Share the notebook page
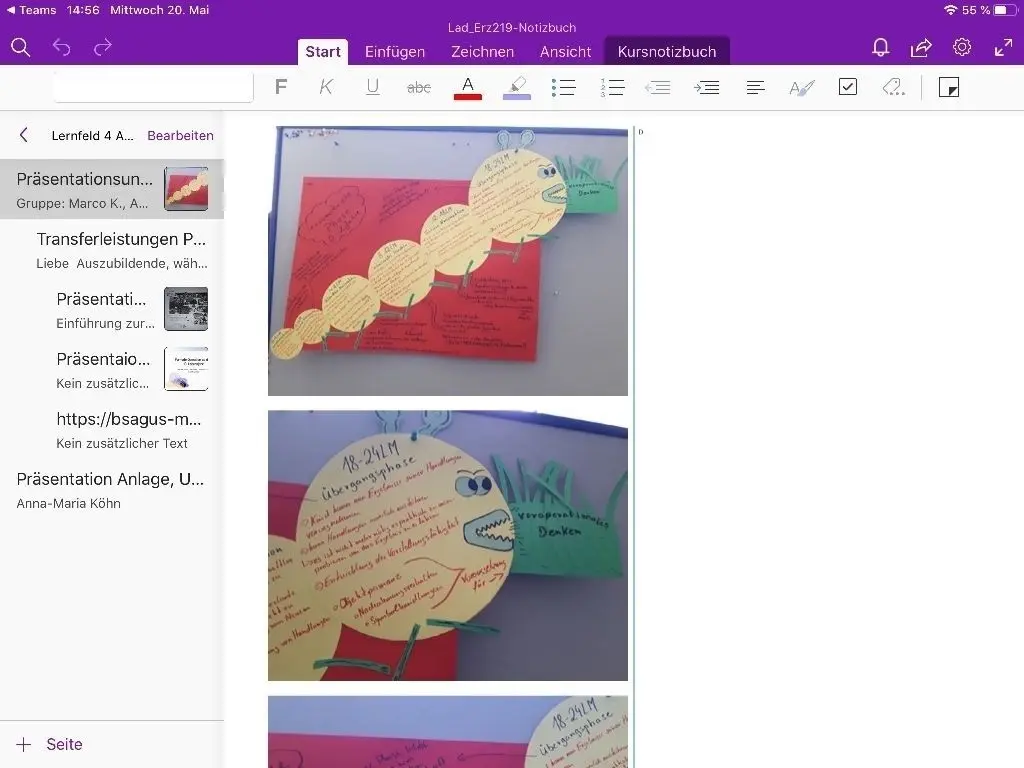 pos(921,47)
